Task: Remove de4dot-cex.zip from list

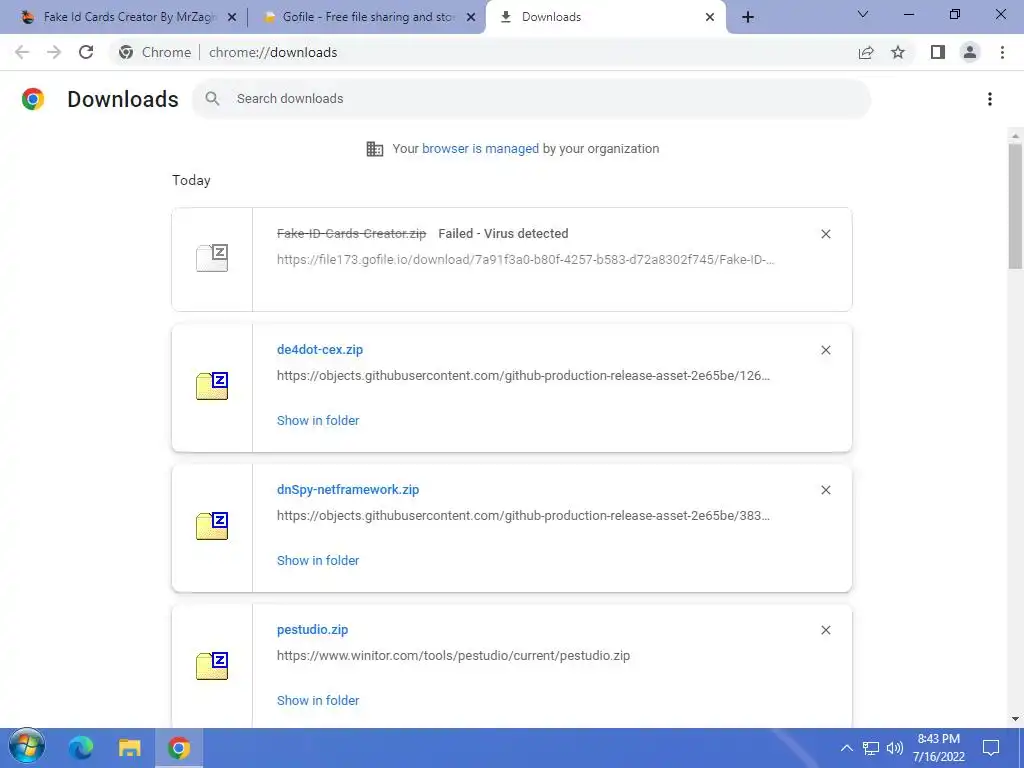Action: tap(825, 350)
